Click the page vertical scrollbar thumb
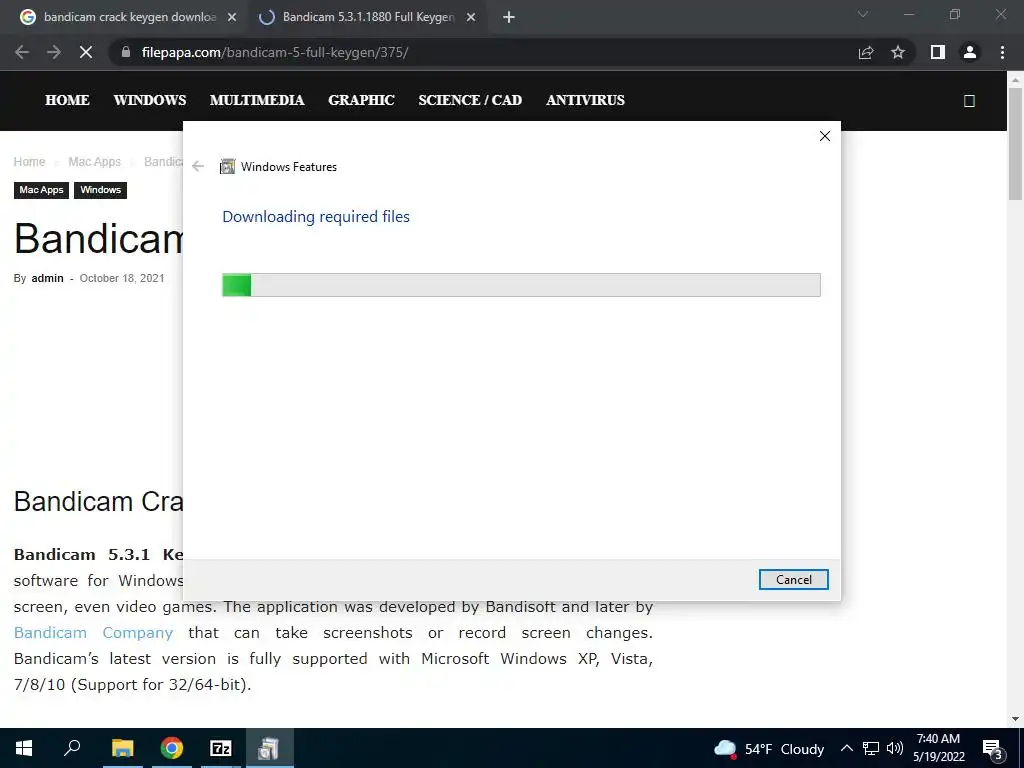 tap(1015, 144)
